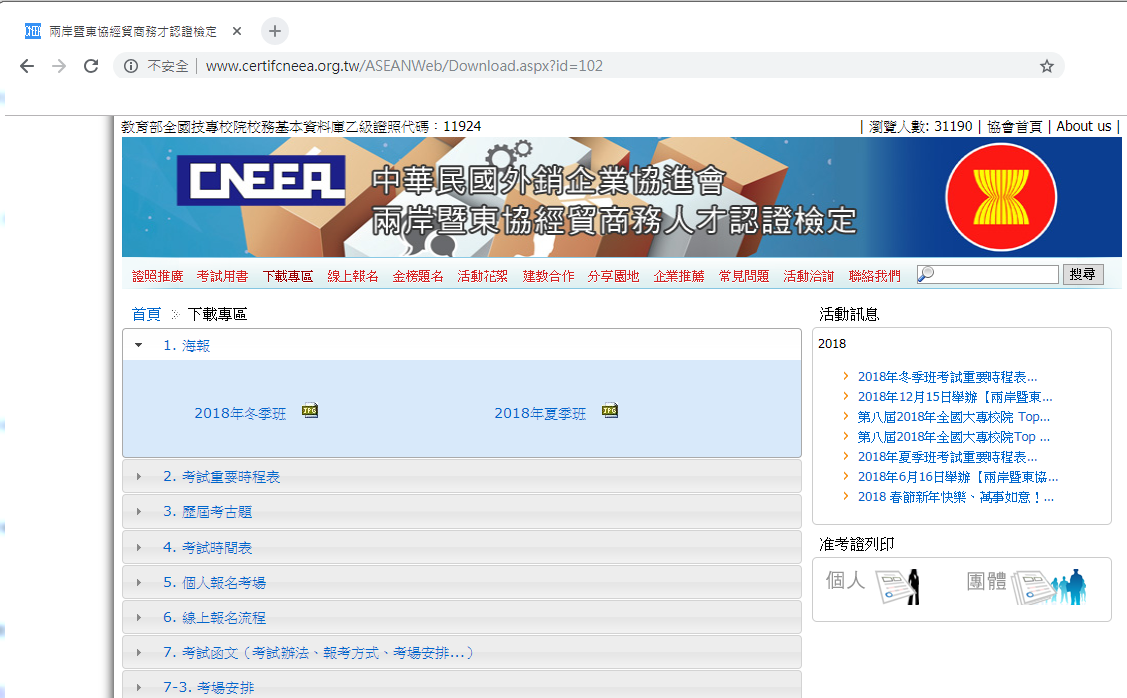Collapse the 1. 海報 section

461,345
